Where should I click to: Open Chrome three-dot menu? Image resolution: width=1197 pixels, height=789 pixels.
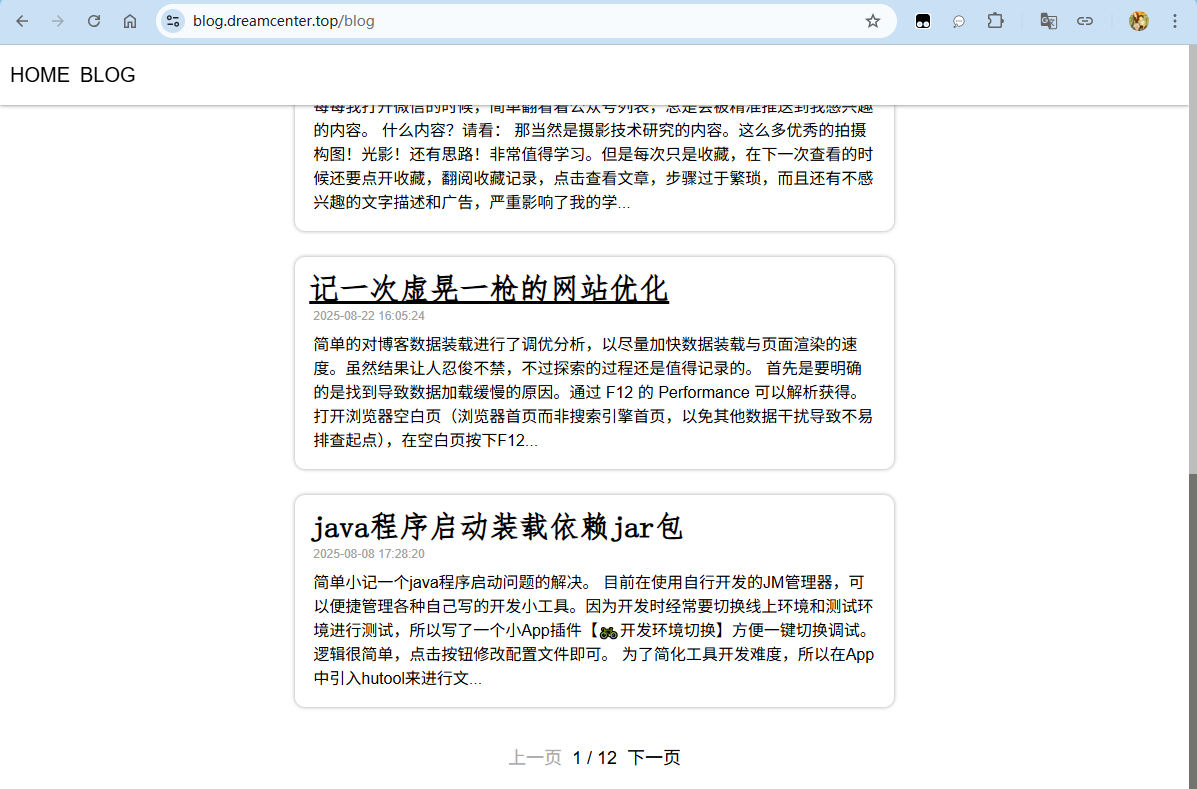pos(1174,21)
